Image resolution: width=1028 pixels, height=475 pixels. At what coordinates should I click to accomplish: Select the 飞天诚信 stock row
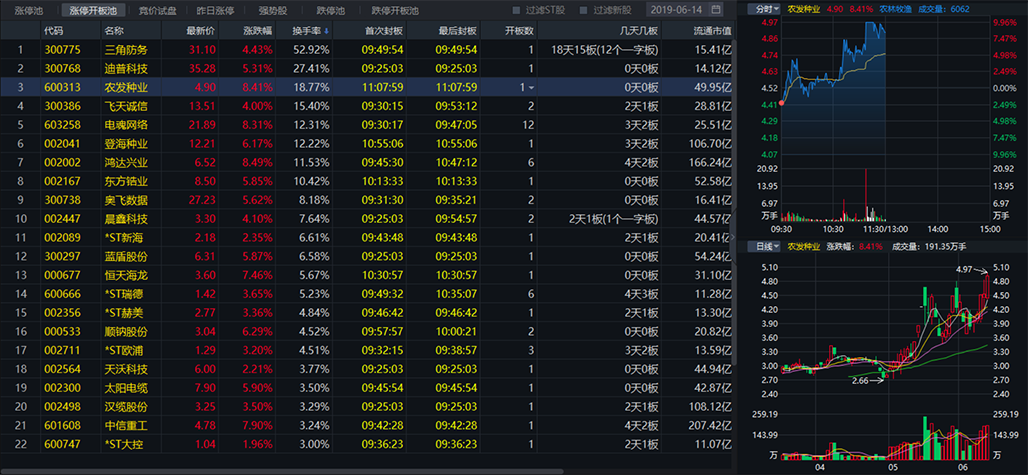pos(366,106)
